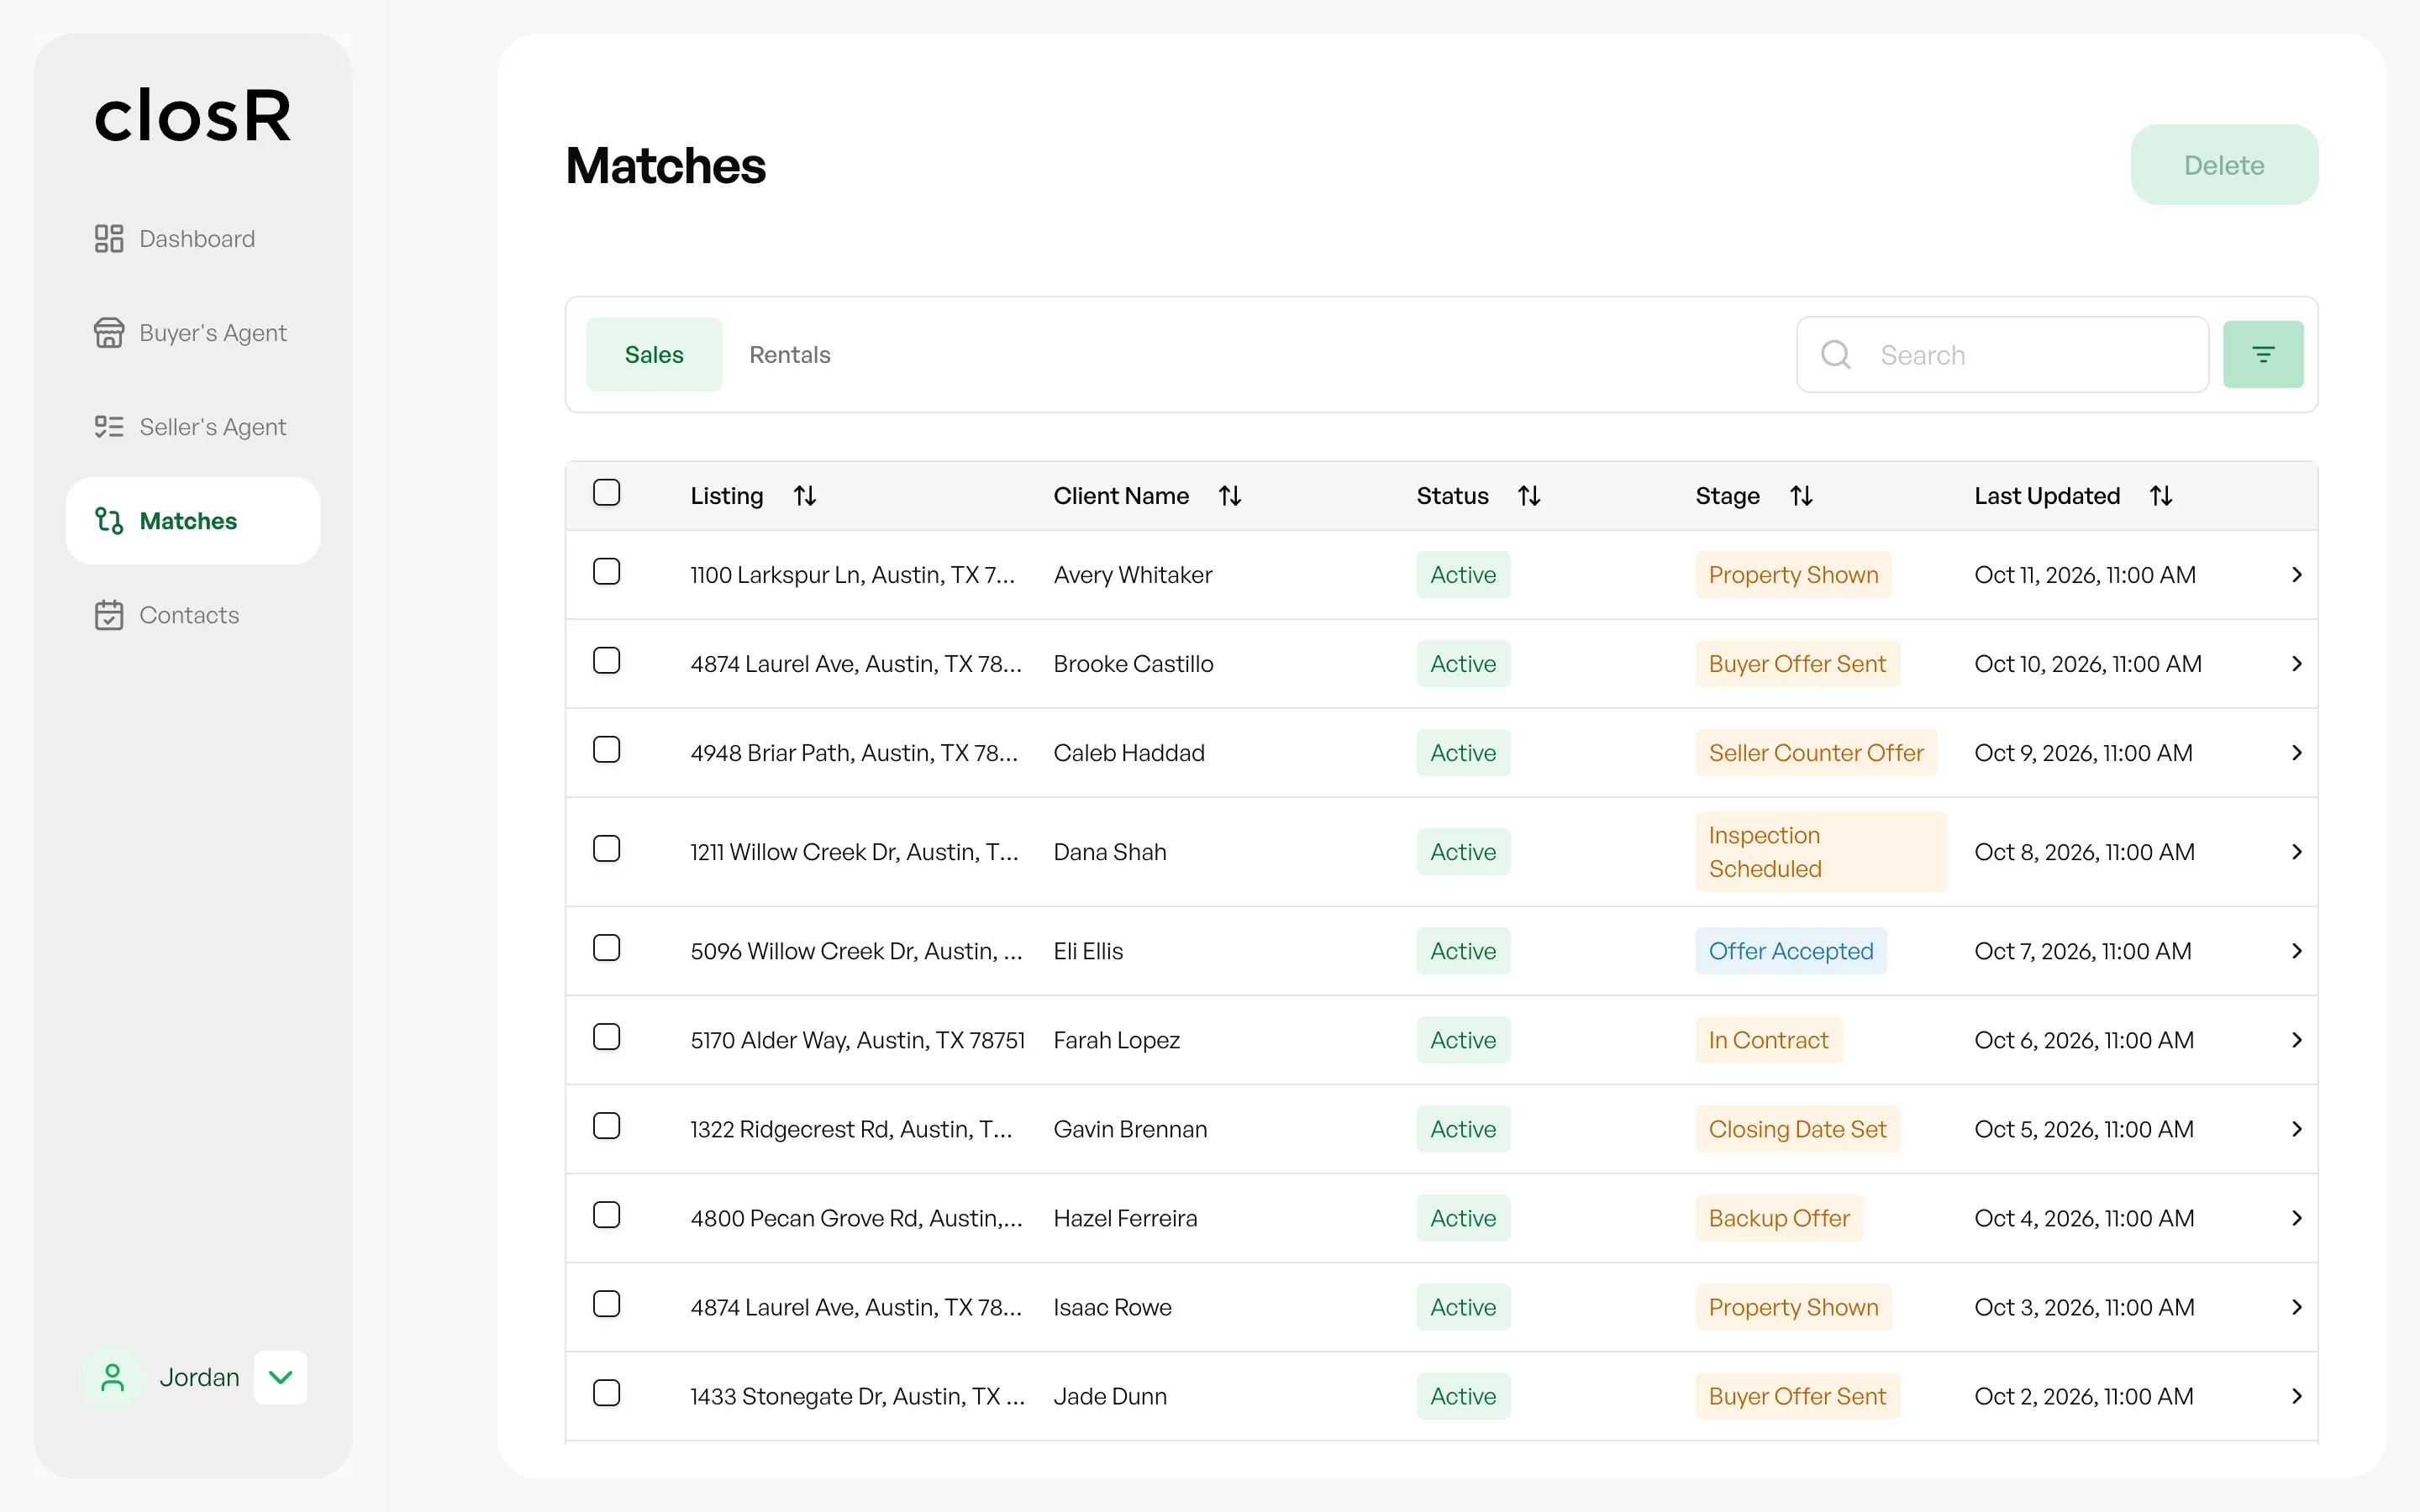The height and width of the screenshot is (1512, 2420).
Task: Open Dana Shah row via chevron
Action: 2297,852
